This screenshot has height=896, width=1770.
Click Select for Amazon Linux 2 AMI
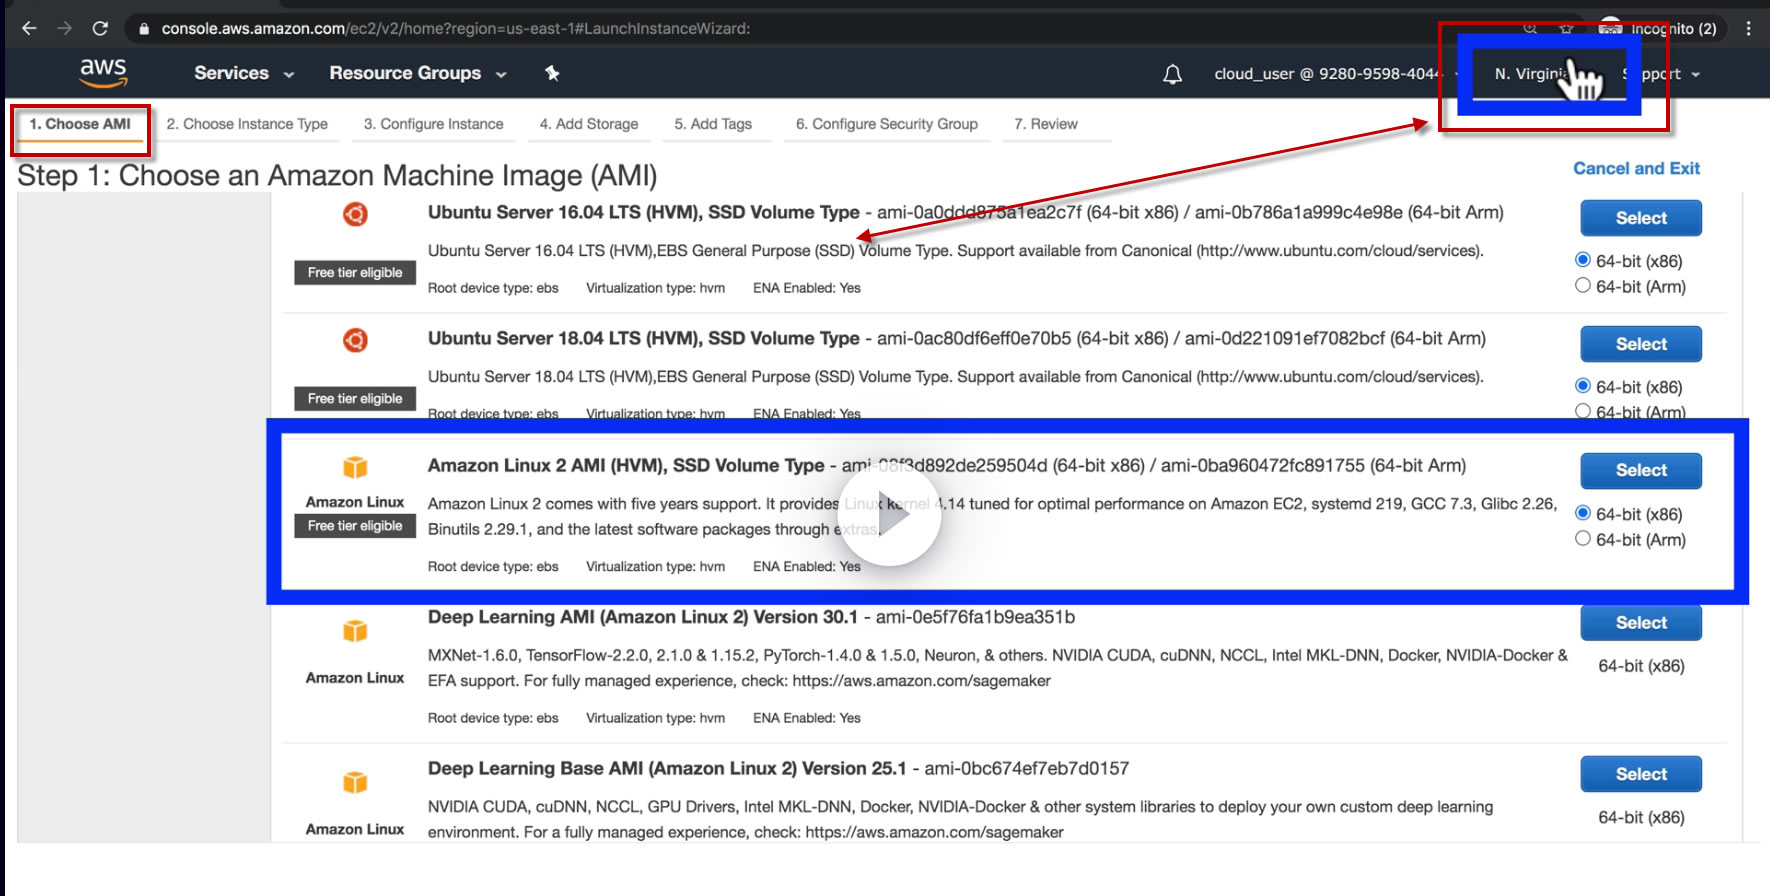pyautogui.click(x=1641, y=470)
